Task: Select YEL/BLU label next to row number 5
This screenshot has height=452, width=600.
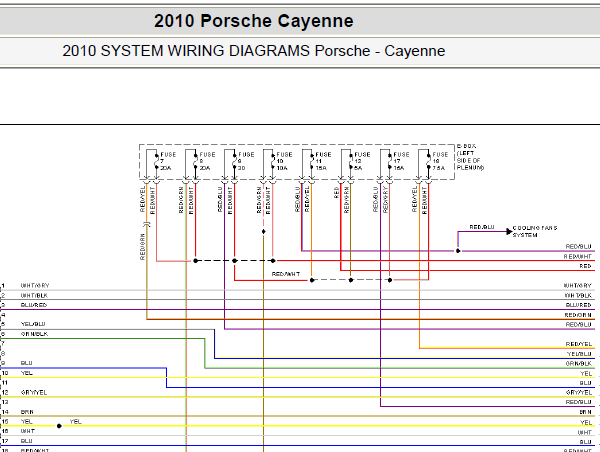Action: pyautogui.click(x=33, y=324)
